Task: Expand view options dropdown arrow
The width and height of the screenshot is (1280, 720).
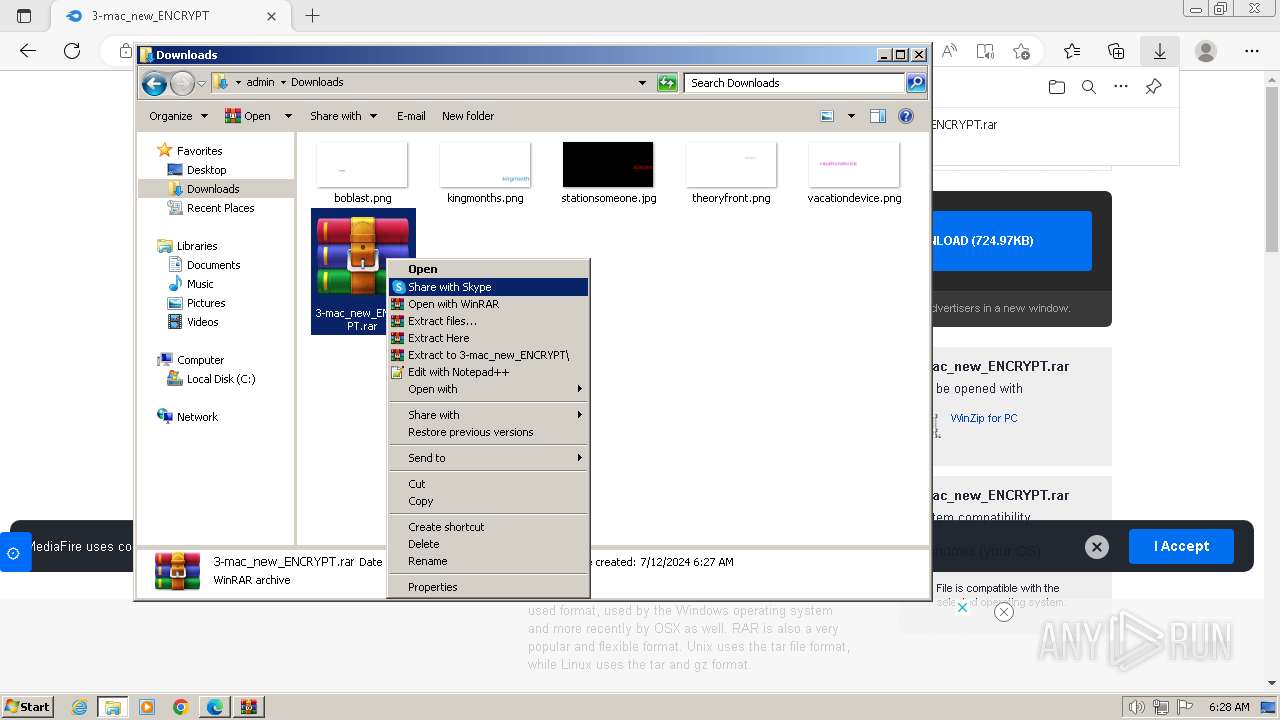Action: tap(851, 116)
